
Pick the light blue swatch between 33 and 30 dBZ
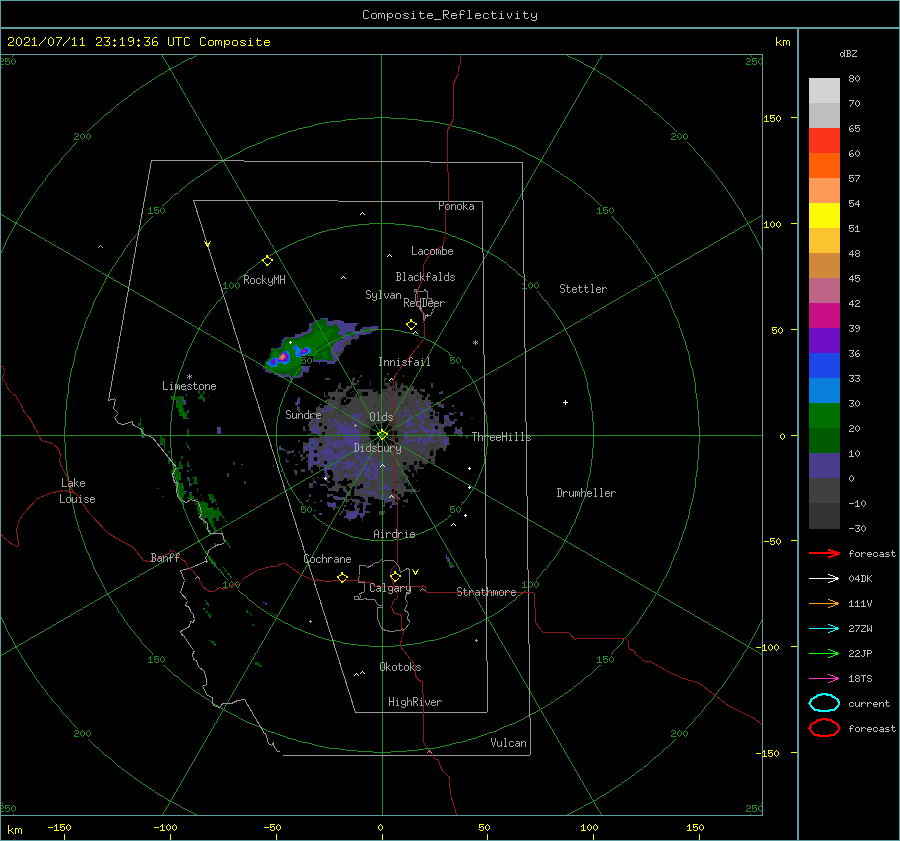pyautogui.click(x=824, y=390)
